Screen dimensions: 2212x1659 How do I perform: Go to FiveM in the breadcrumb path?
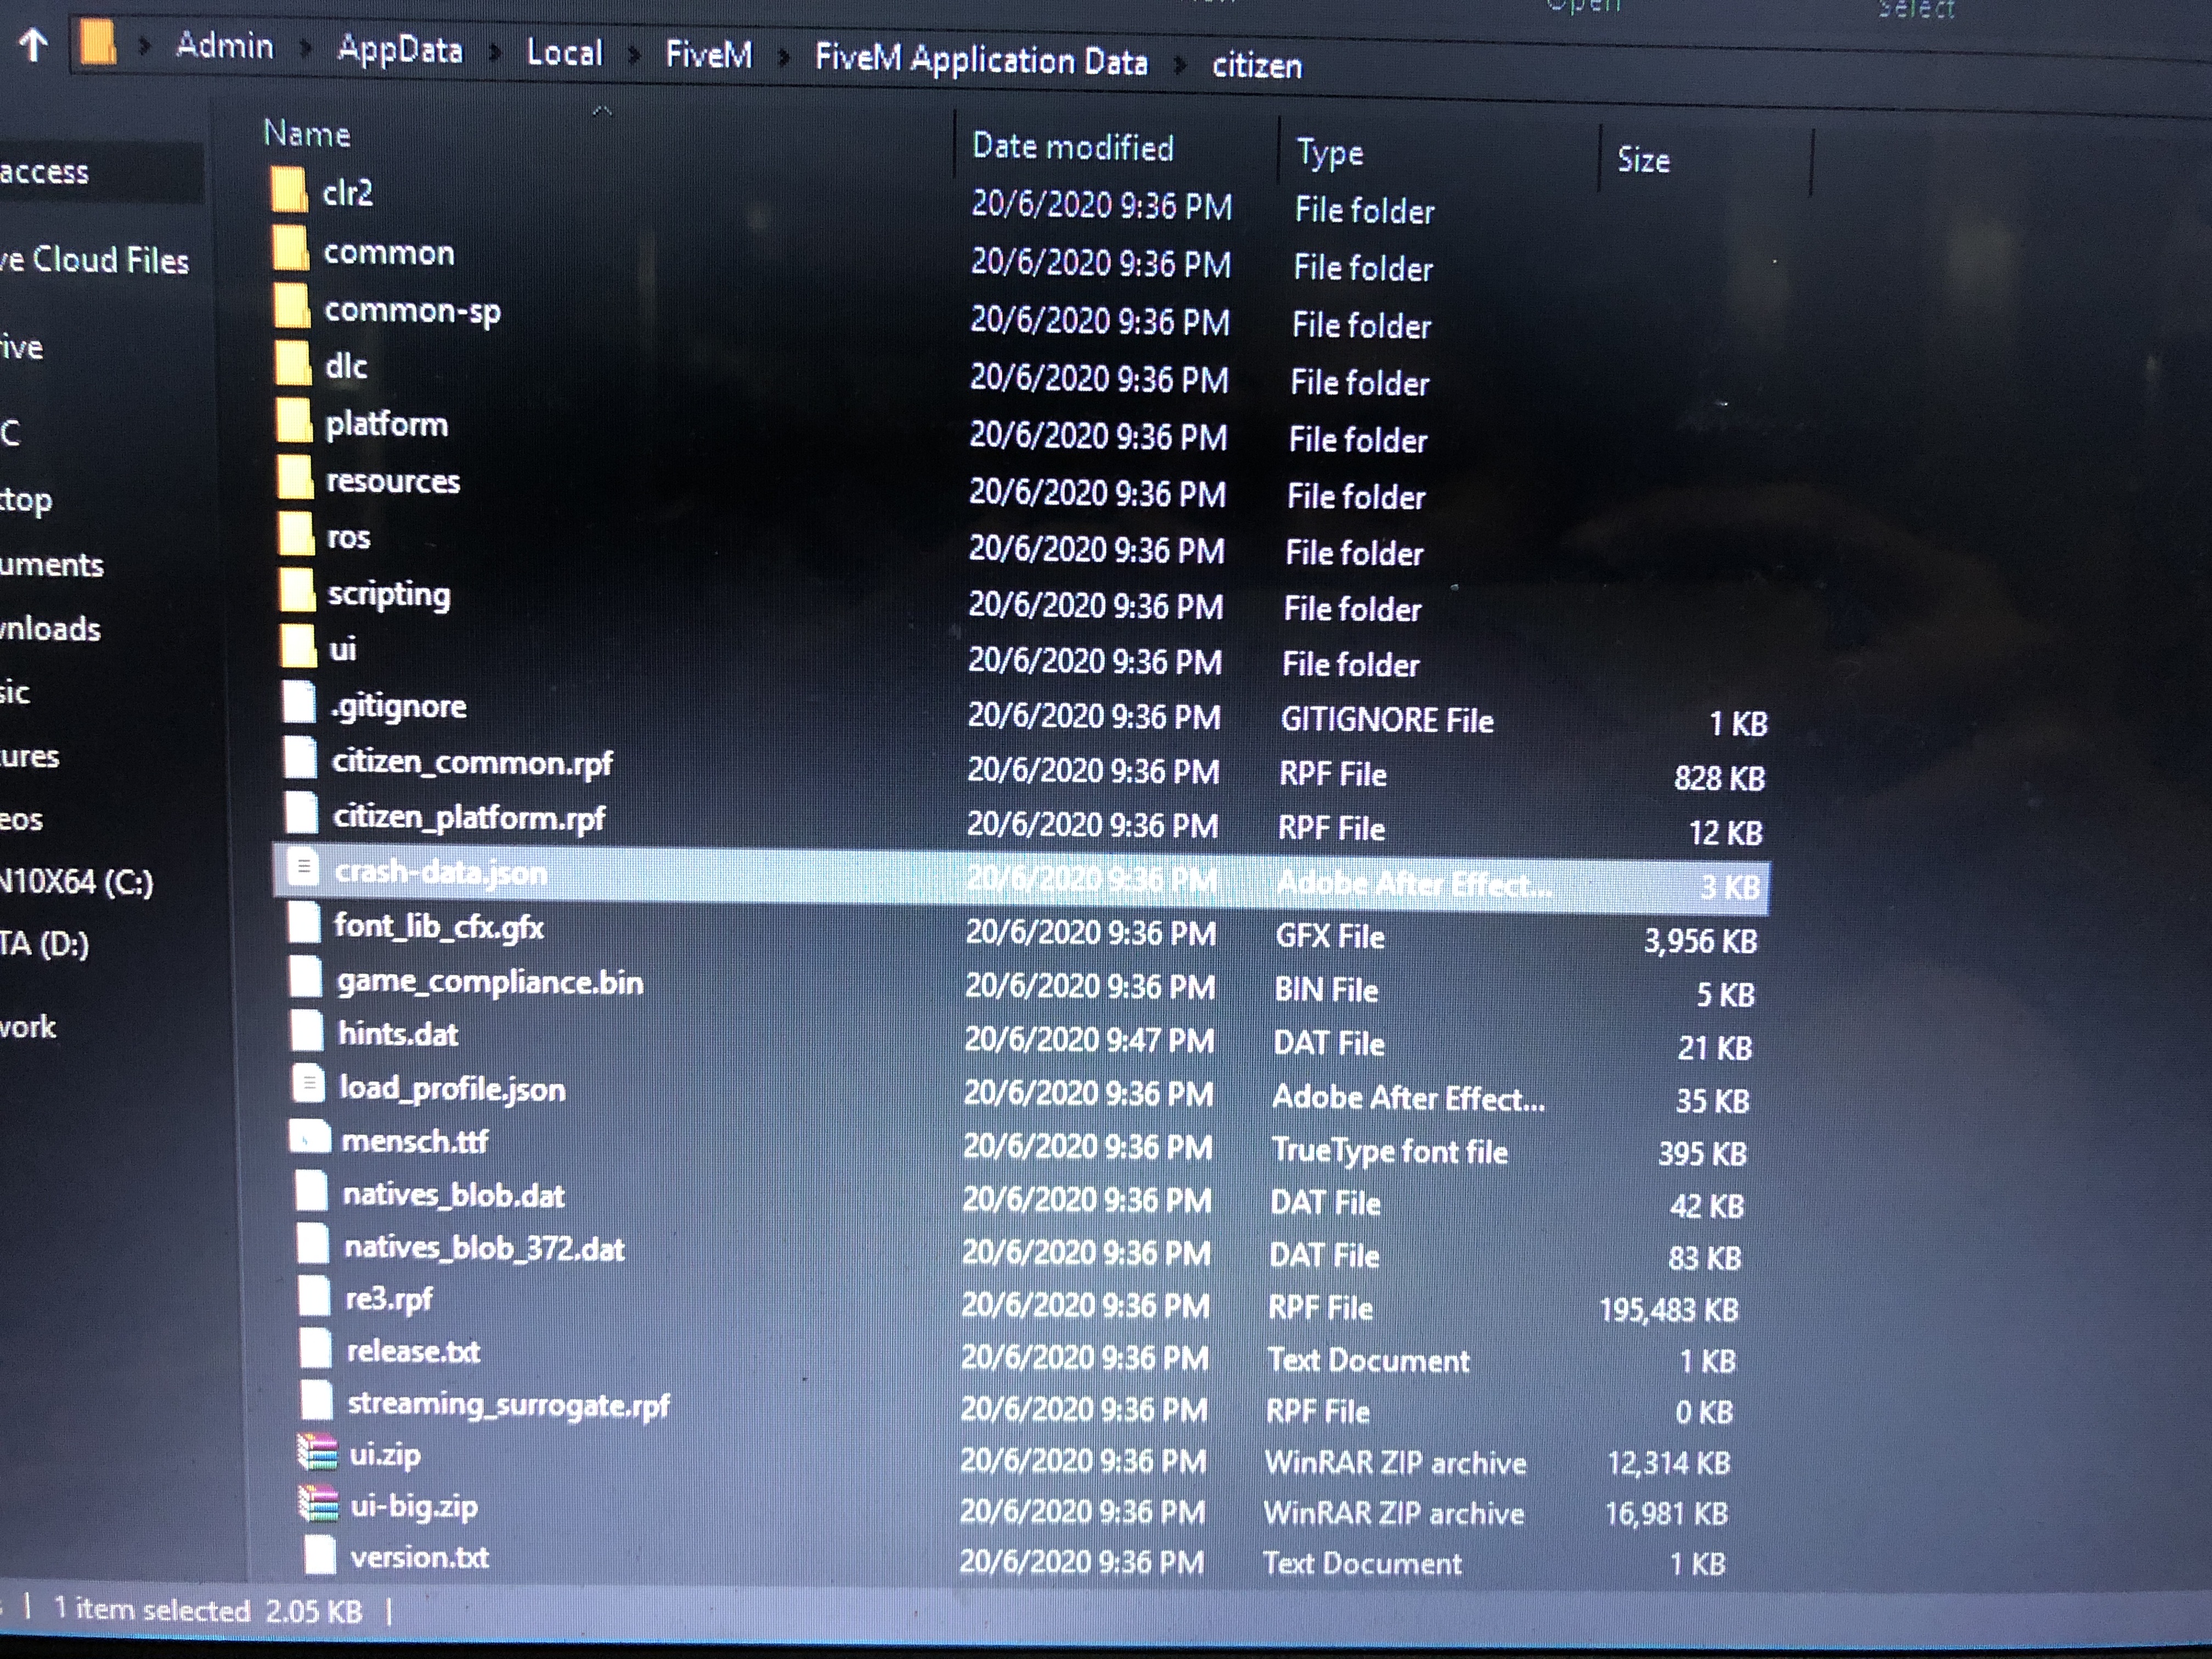click(709, 54)
